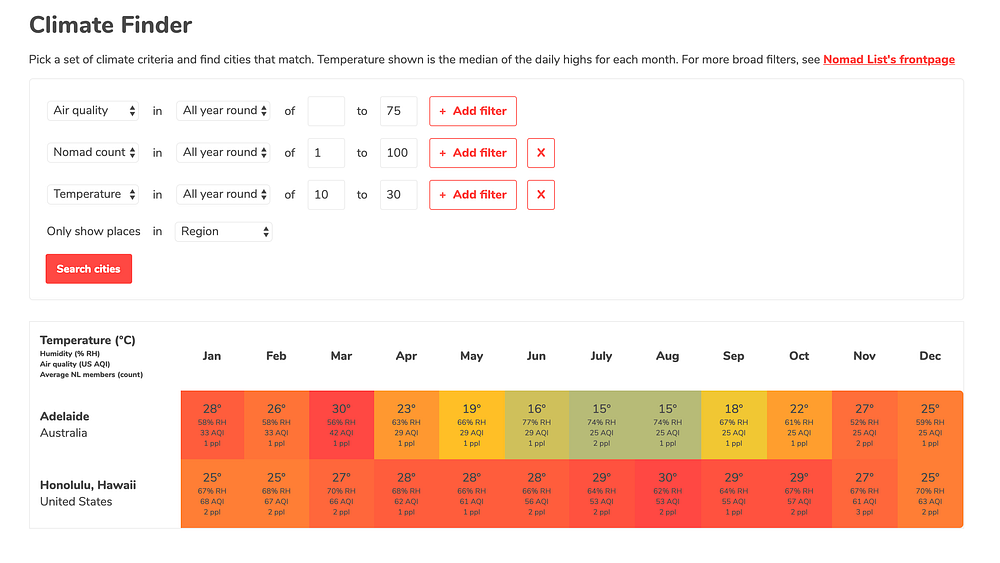Select Adelaide's March cell showing 30°
The height and width of the screenshot is (563, 1000).
pyautogui.click(x=341, y=425)
